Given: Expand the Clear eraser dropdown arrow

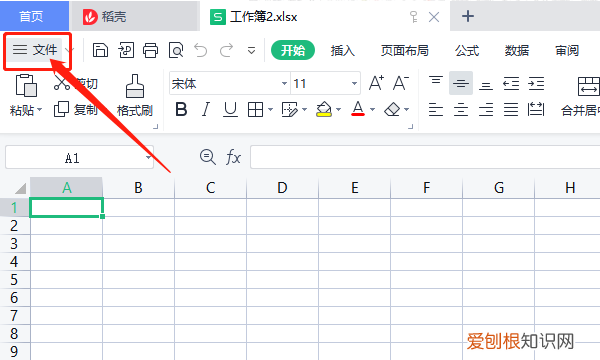Looking at the screenshot, I should 407,110.
